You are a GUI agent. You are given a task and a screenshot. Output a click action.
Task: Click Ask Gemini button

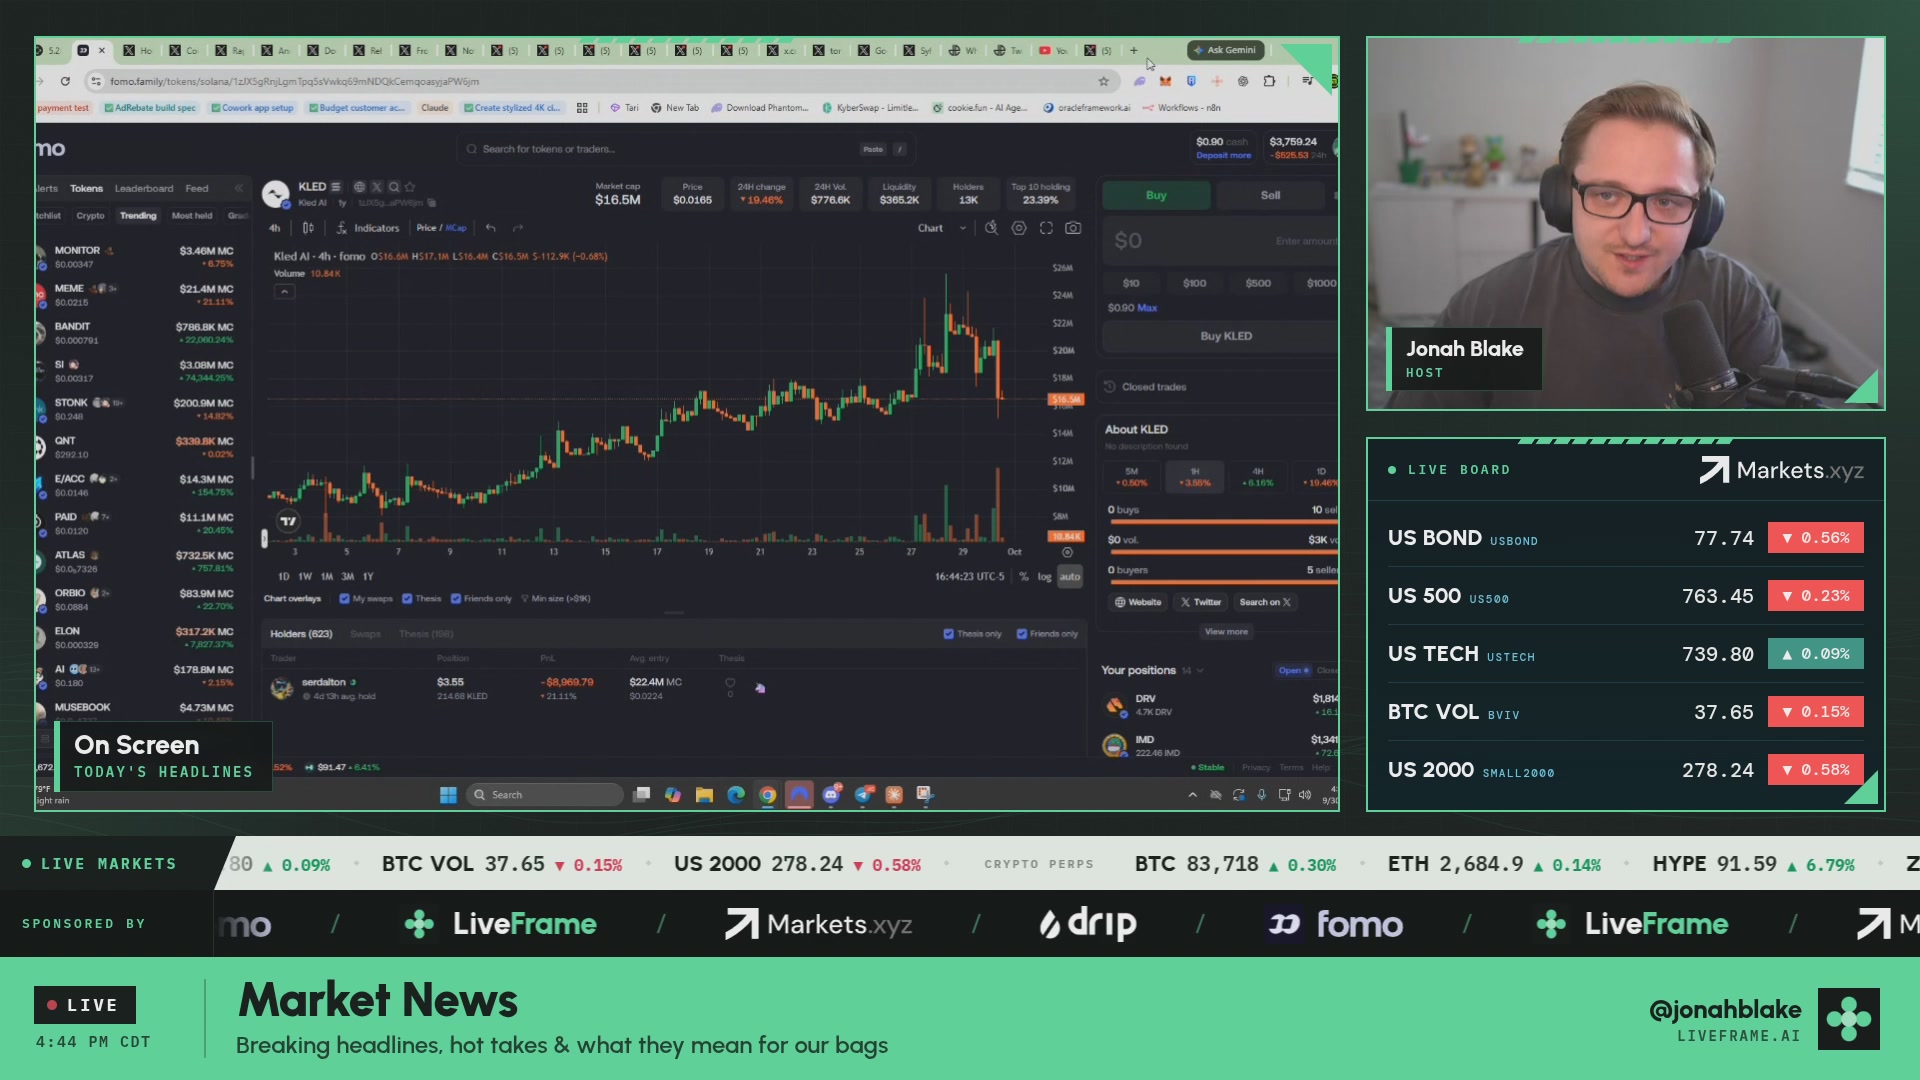[x=1225, y=50]
